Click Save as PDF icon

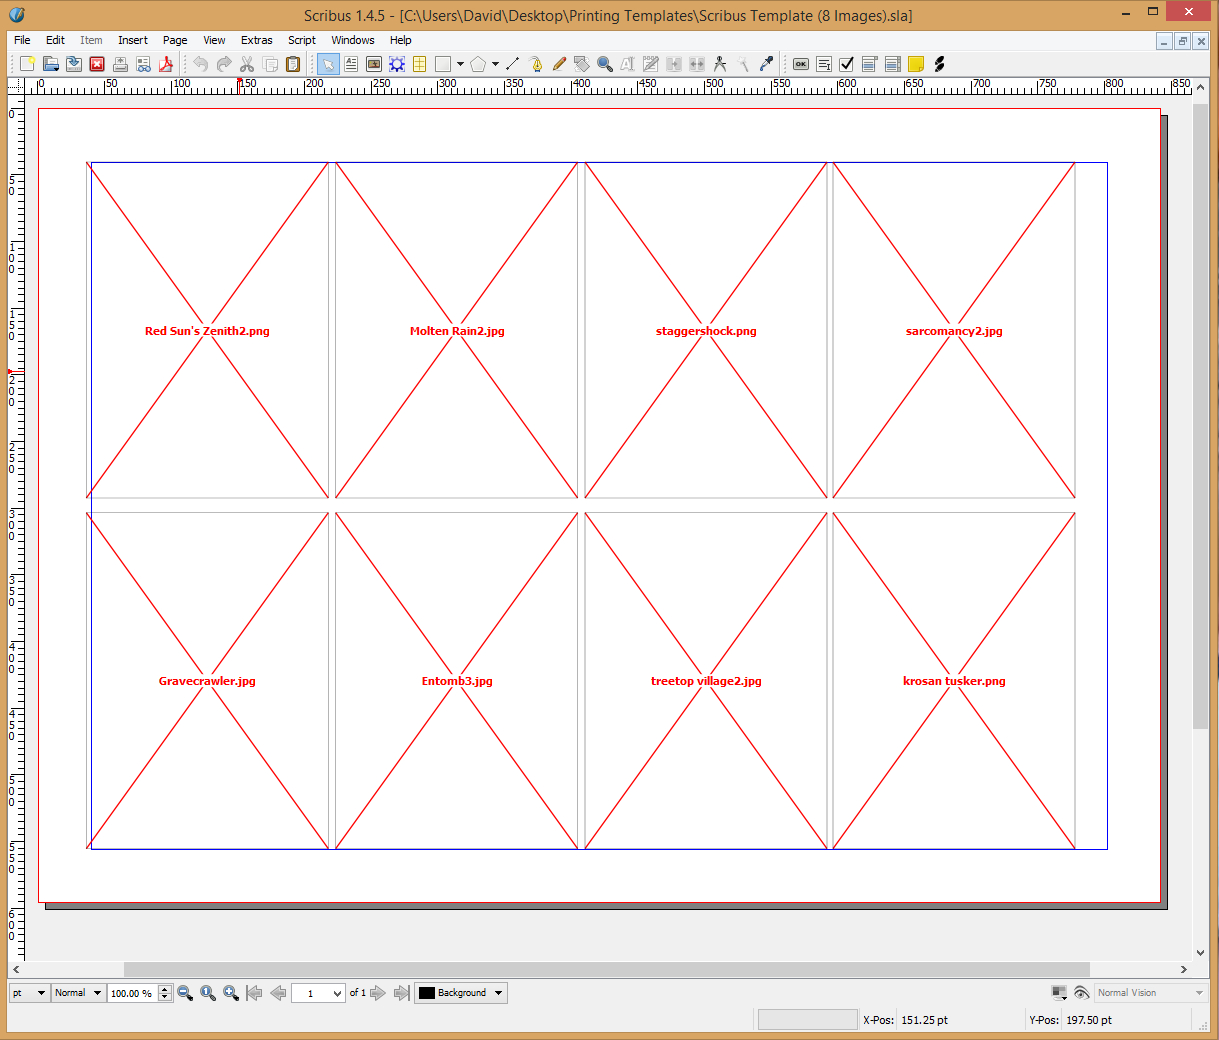(166, 64)
